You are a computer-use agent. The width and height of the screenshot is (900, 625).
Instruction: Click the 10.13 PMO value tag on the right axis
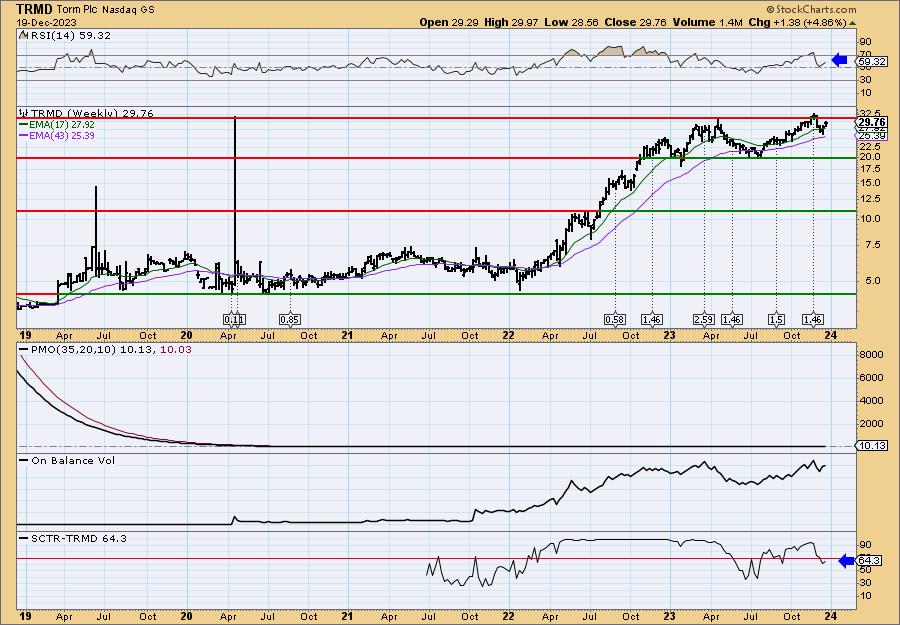[x=872, y=445]
